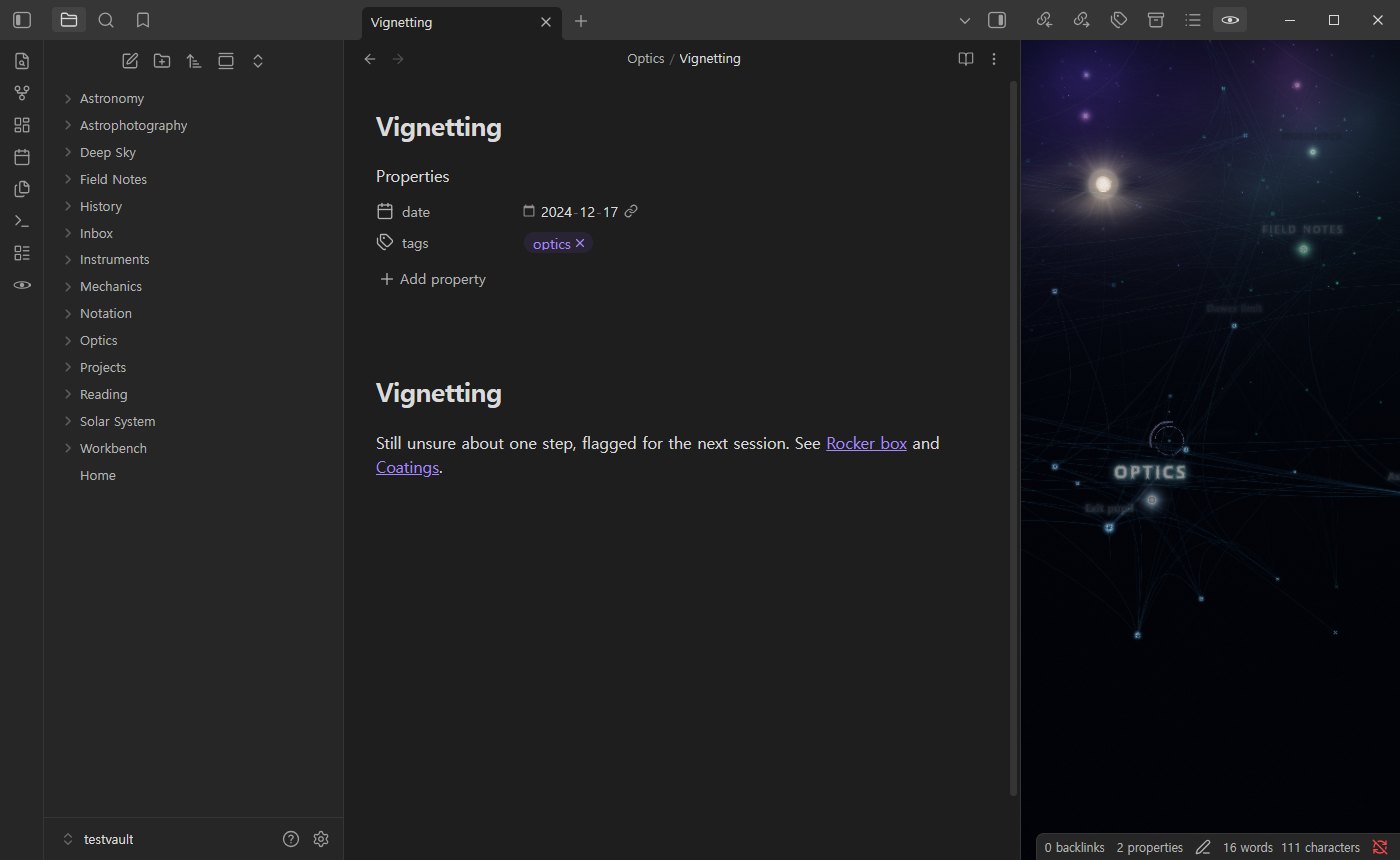The image size is (1400, 860).
Task: Open more options menu for the note
Action: point(994,59)
